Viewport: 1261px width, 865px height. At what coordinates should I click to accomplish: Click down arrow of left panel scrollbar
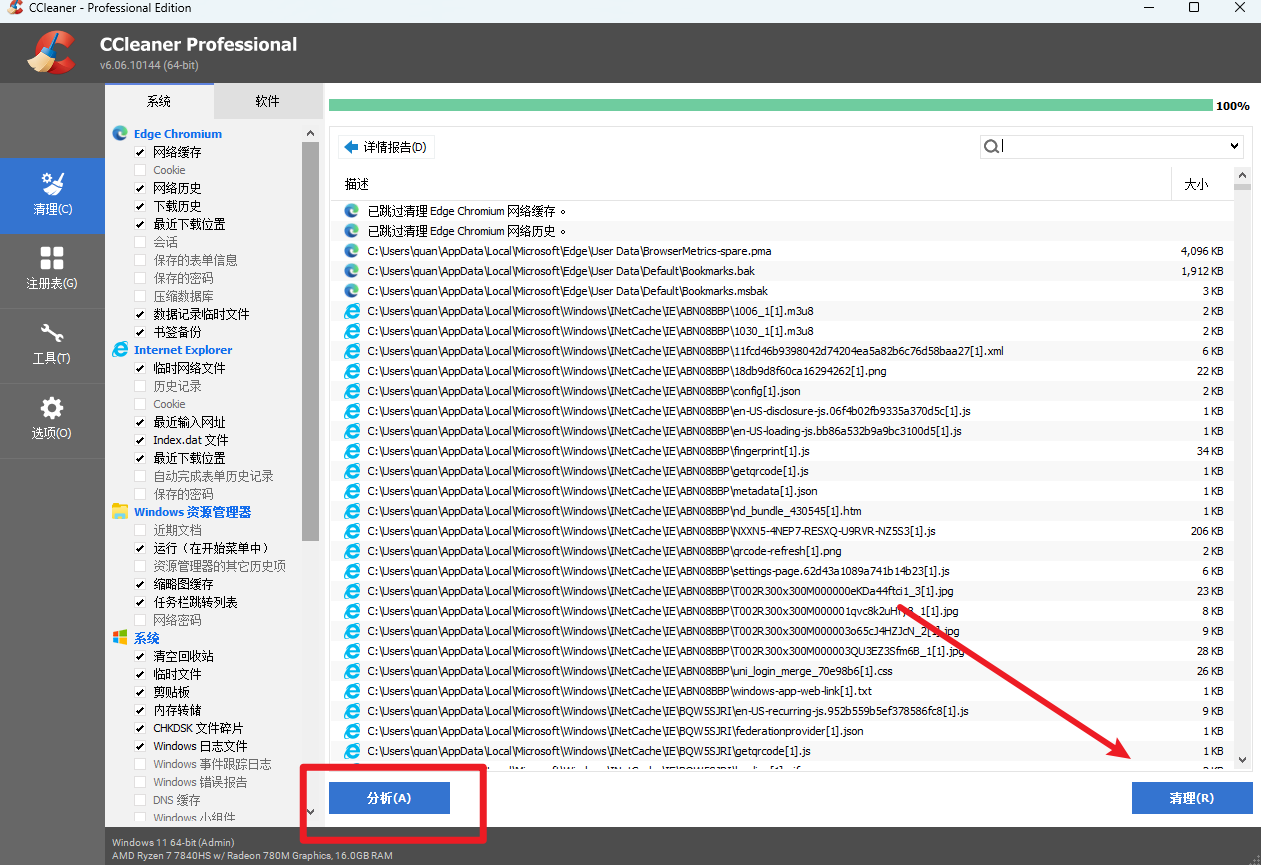tap(310, 811)
